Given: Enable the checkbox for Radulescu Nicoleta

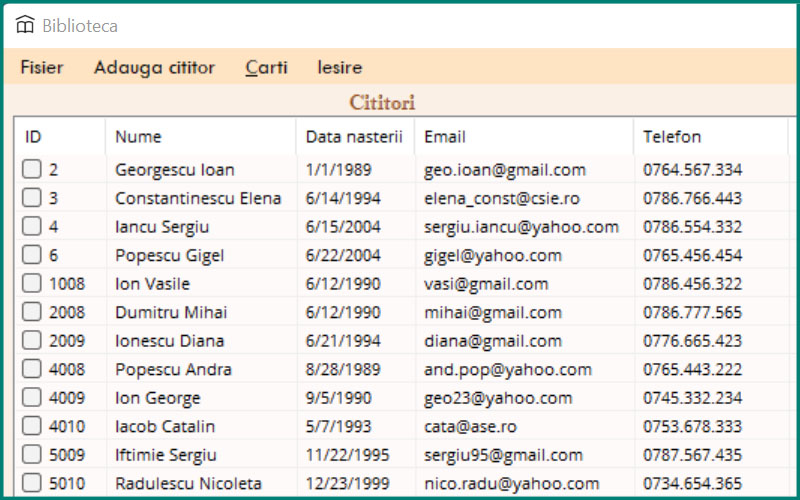Looking at the screenshot, I should pos(32,484).
